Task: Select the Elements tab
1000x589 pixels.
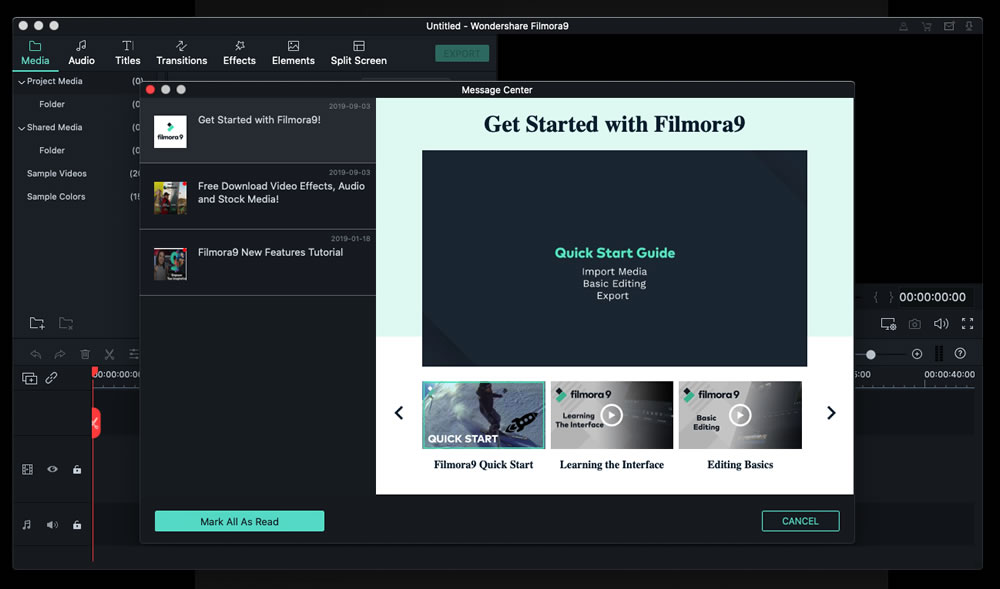Action: [293, 53]
